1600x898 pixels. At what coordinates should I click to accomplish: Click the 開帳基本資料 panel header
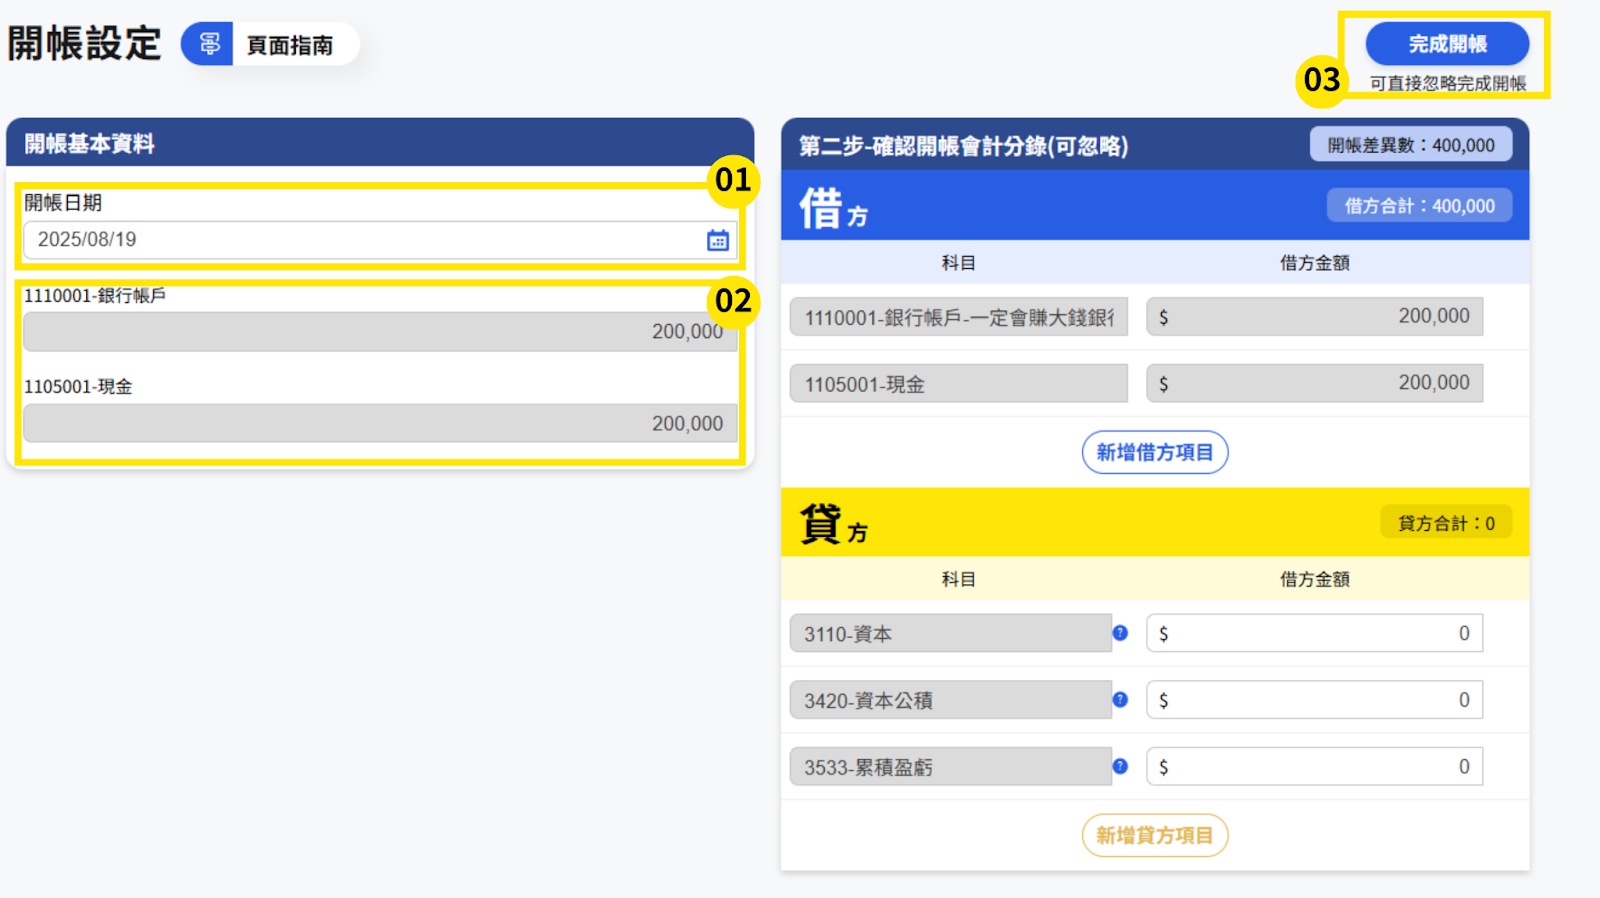coord(380,143)
